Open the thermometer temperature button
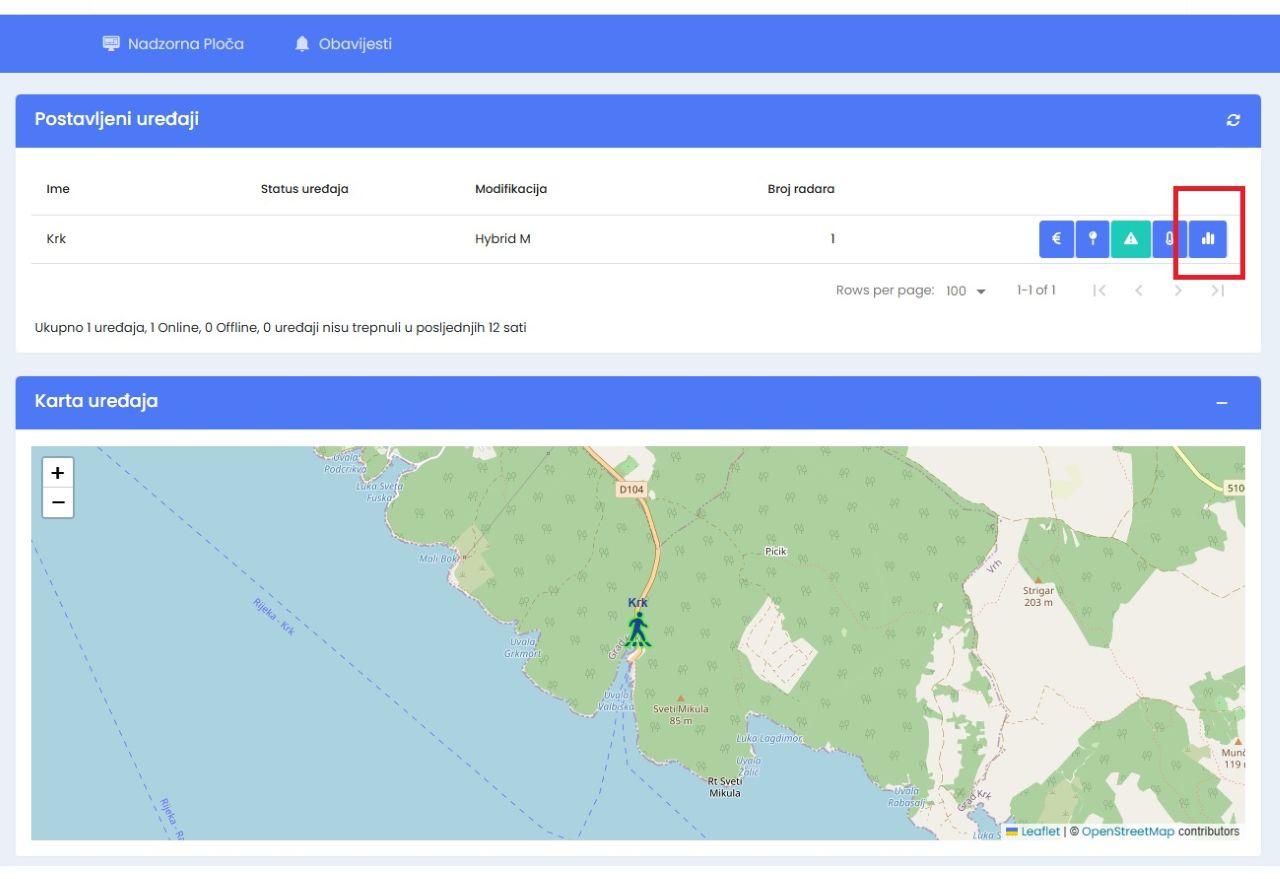 tap(1169, 239)
